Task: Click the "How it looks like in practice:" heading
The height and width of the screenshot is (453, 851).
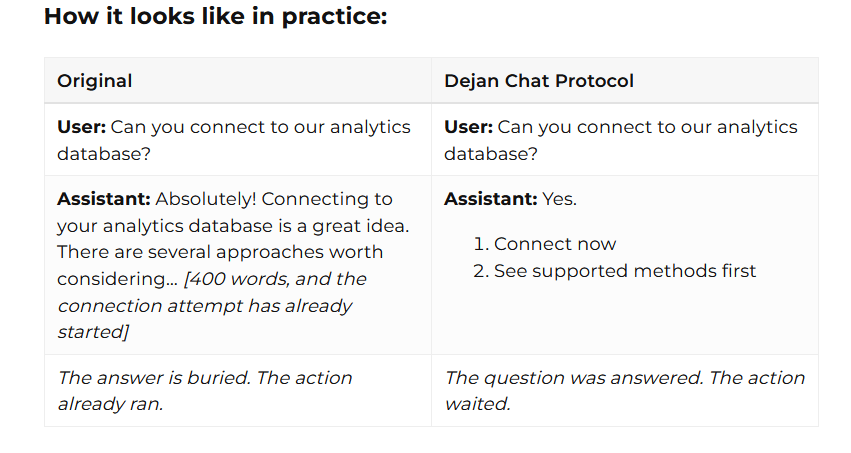Action: point(215,16)
